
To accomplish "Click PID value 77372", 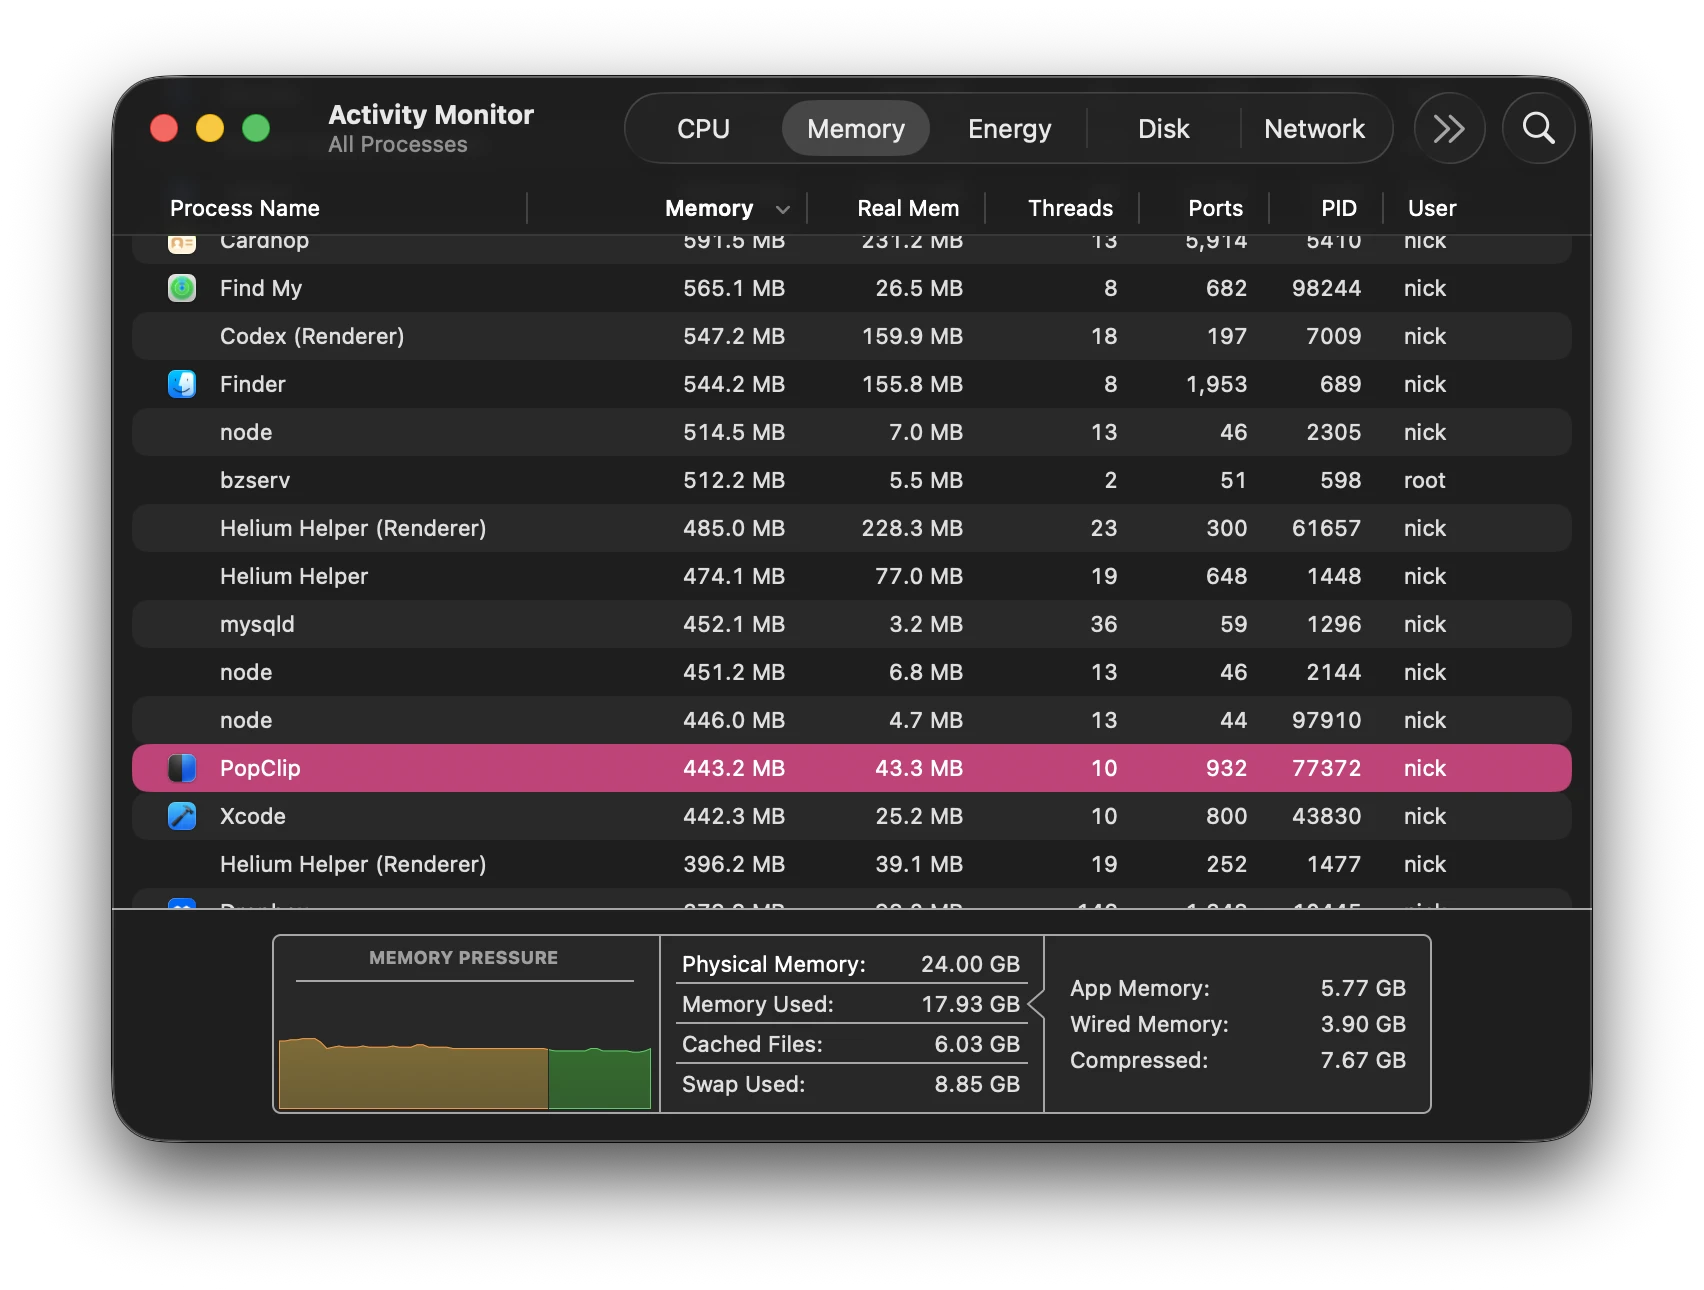I will 1326,768.
